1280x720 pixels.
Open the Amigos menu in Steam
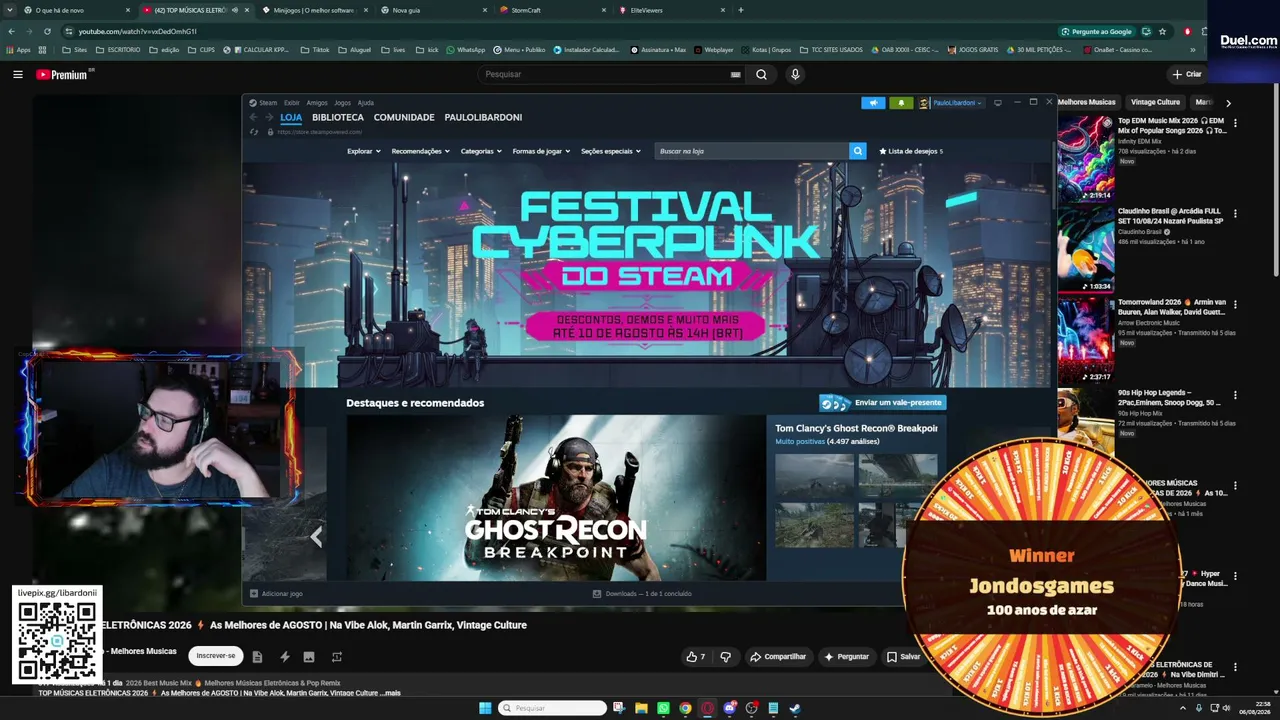[x=317, y=103]
